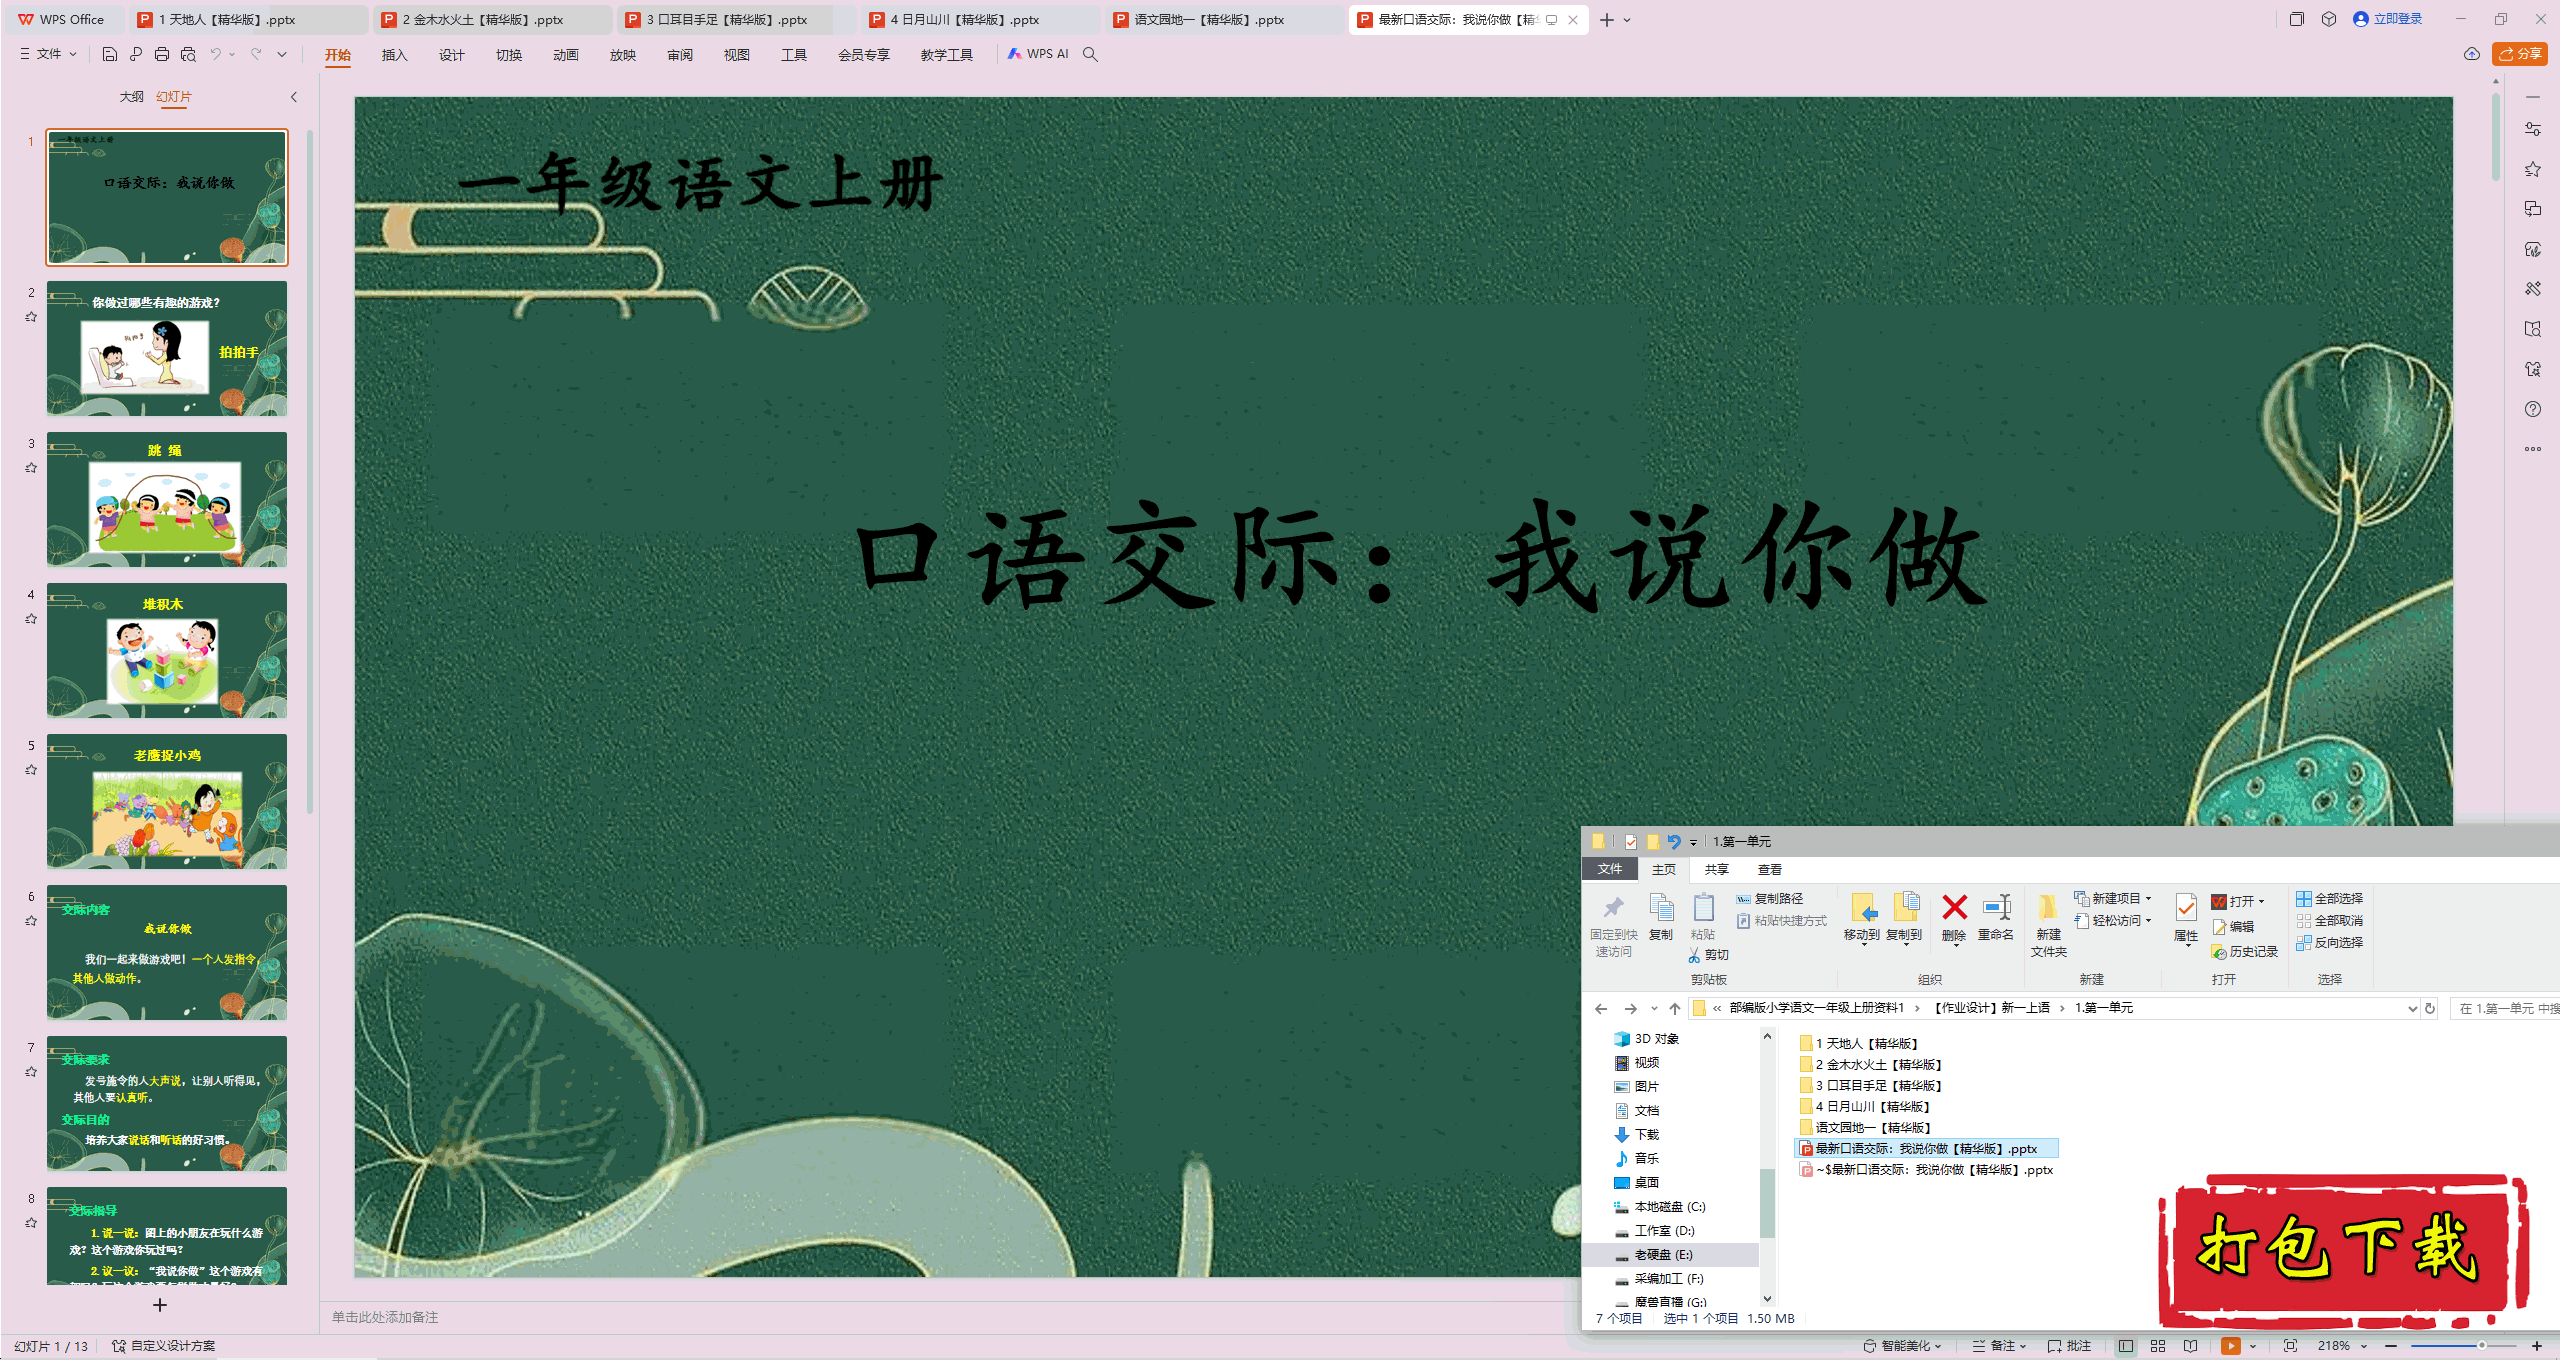The height and width of the screenshot is (1360, 2560).
Task: Open 自定义设计方案 in status bar
Action: [x=164, y=1346]
